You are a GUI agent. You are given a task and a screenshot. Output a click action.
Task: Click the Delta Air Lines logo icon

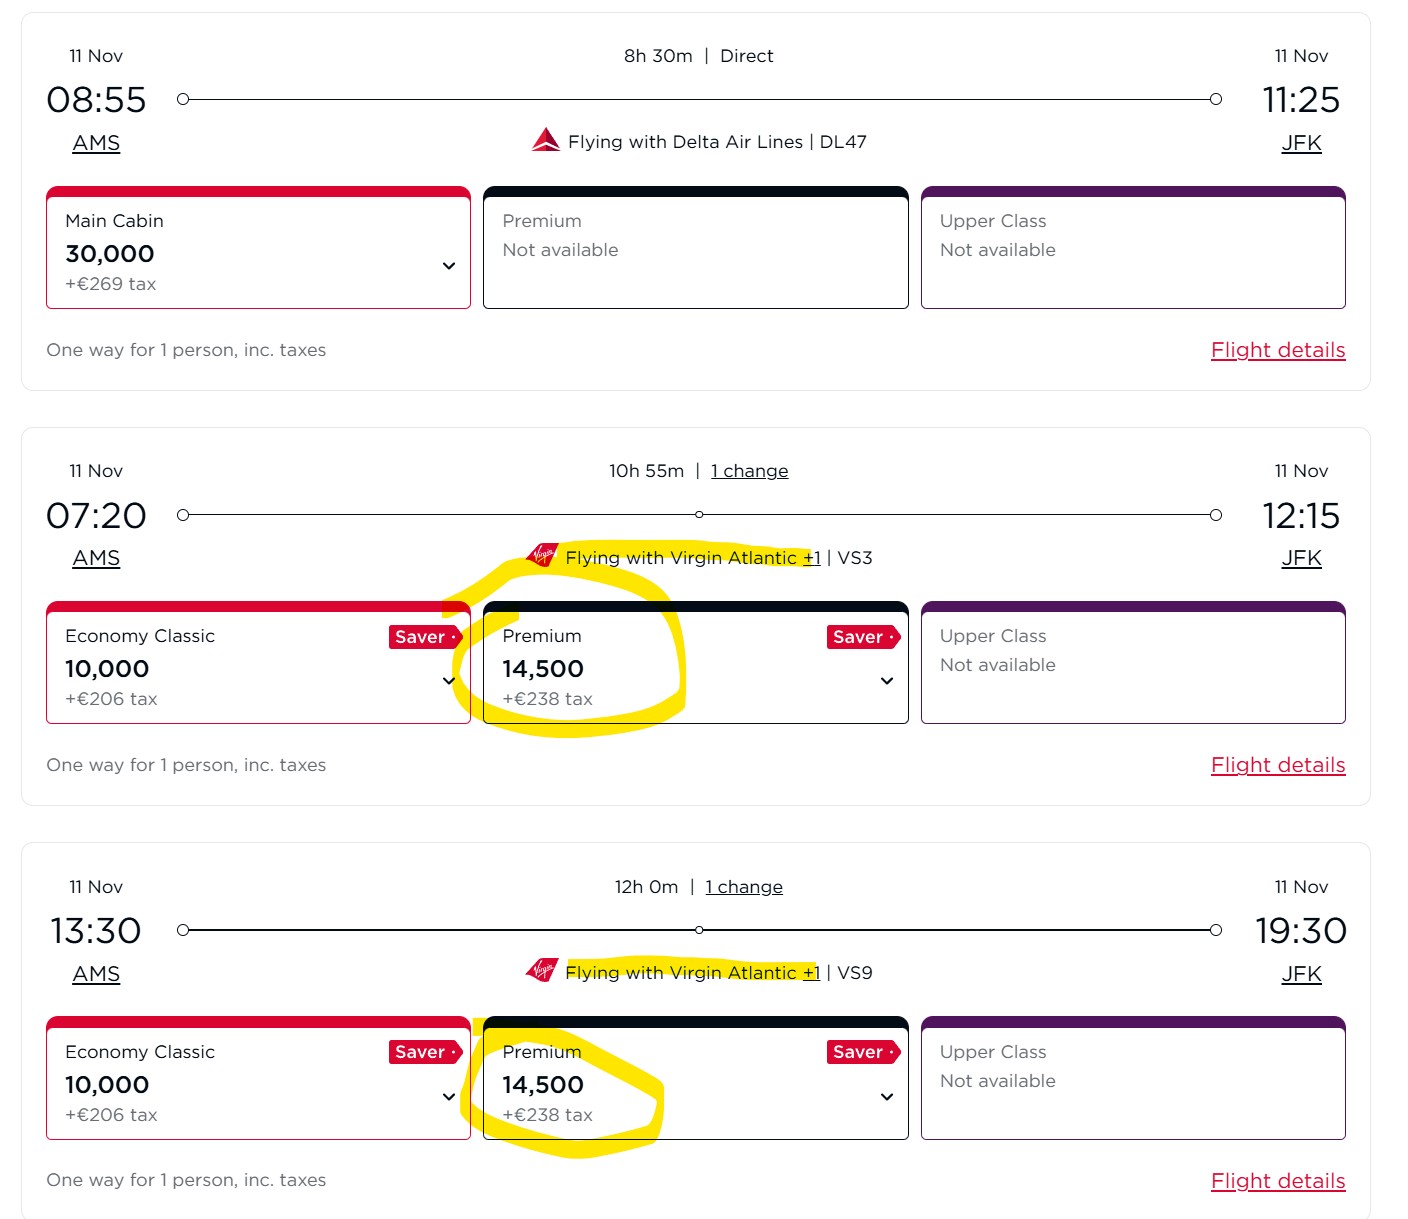pos(545,140)
